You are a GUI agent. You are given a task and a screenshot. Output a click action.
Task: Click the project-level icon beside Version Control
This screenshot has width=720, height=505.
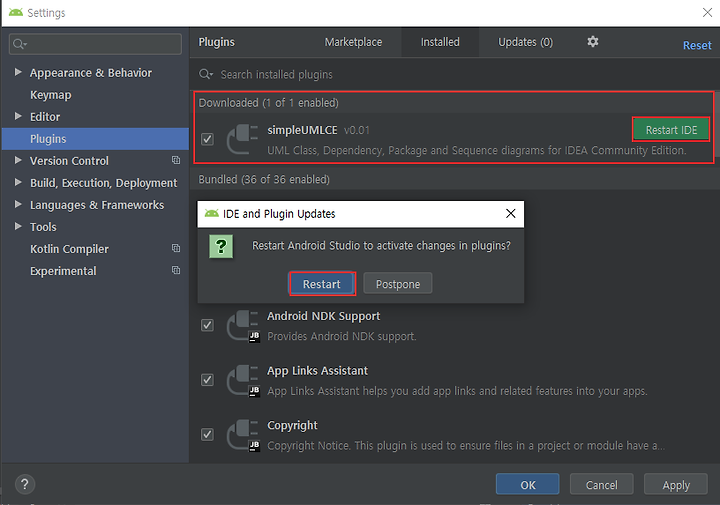[176, 160]
